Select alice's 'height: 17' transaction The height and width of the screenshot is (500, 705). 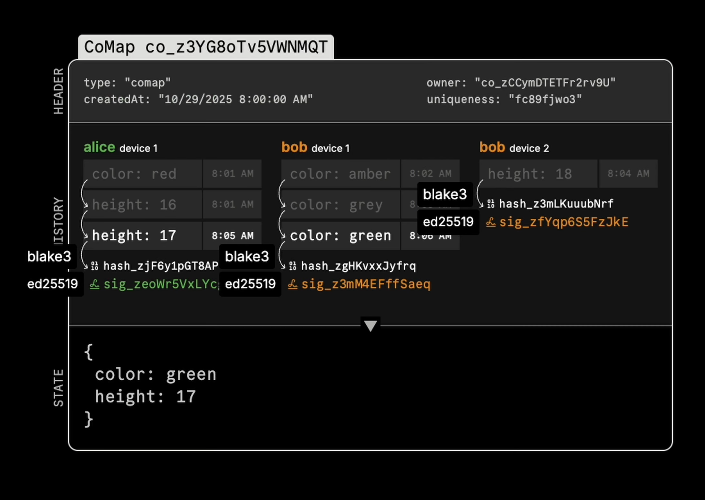(x=142, y=236)
